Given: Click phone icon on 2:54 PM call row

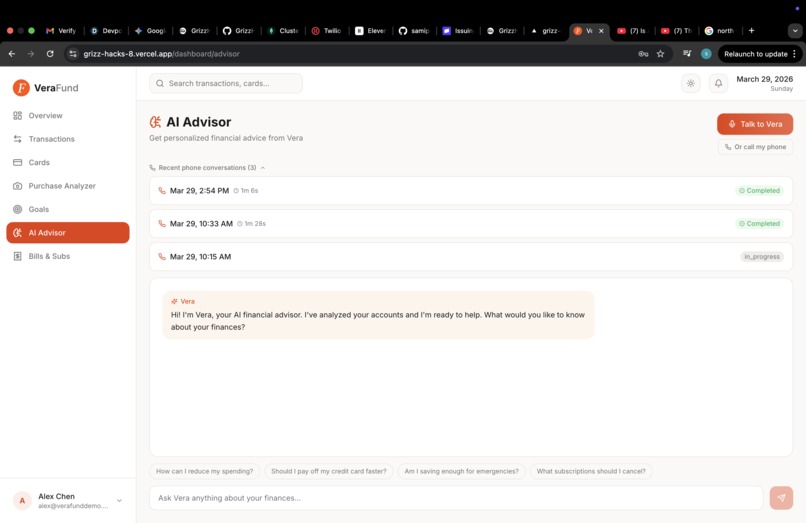Looking at the screenshot, I should (x=162, y=191).
